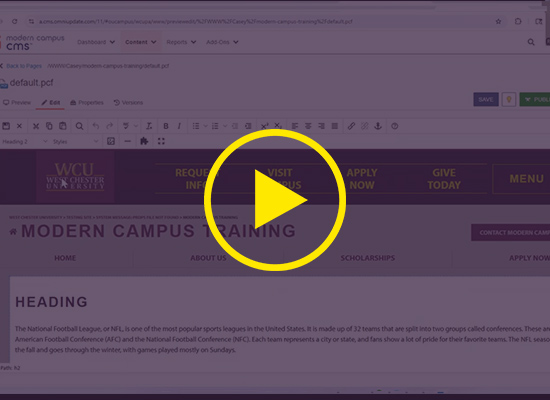This screenshot has width=550, height=400.
Task: Insert a numbered list
Action: [x=215, y=126]
